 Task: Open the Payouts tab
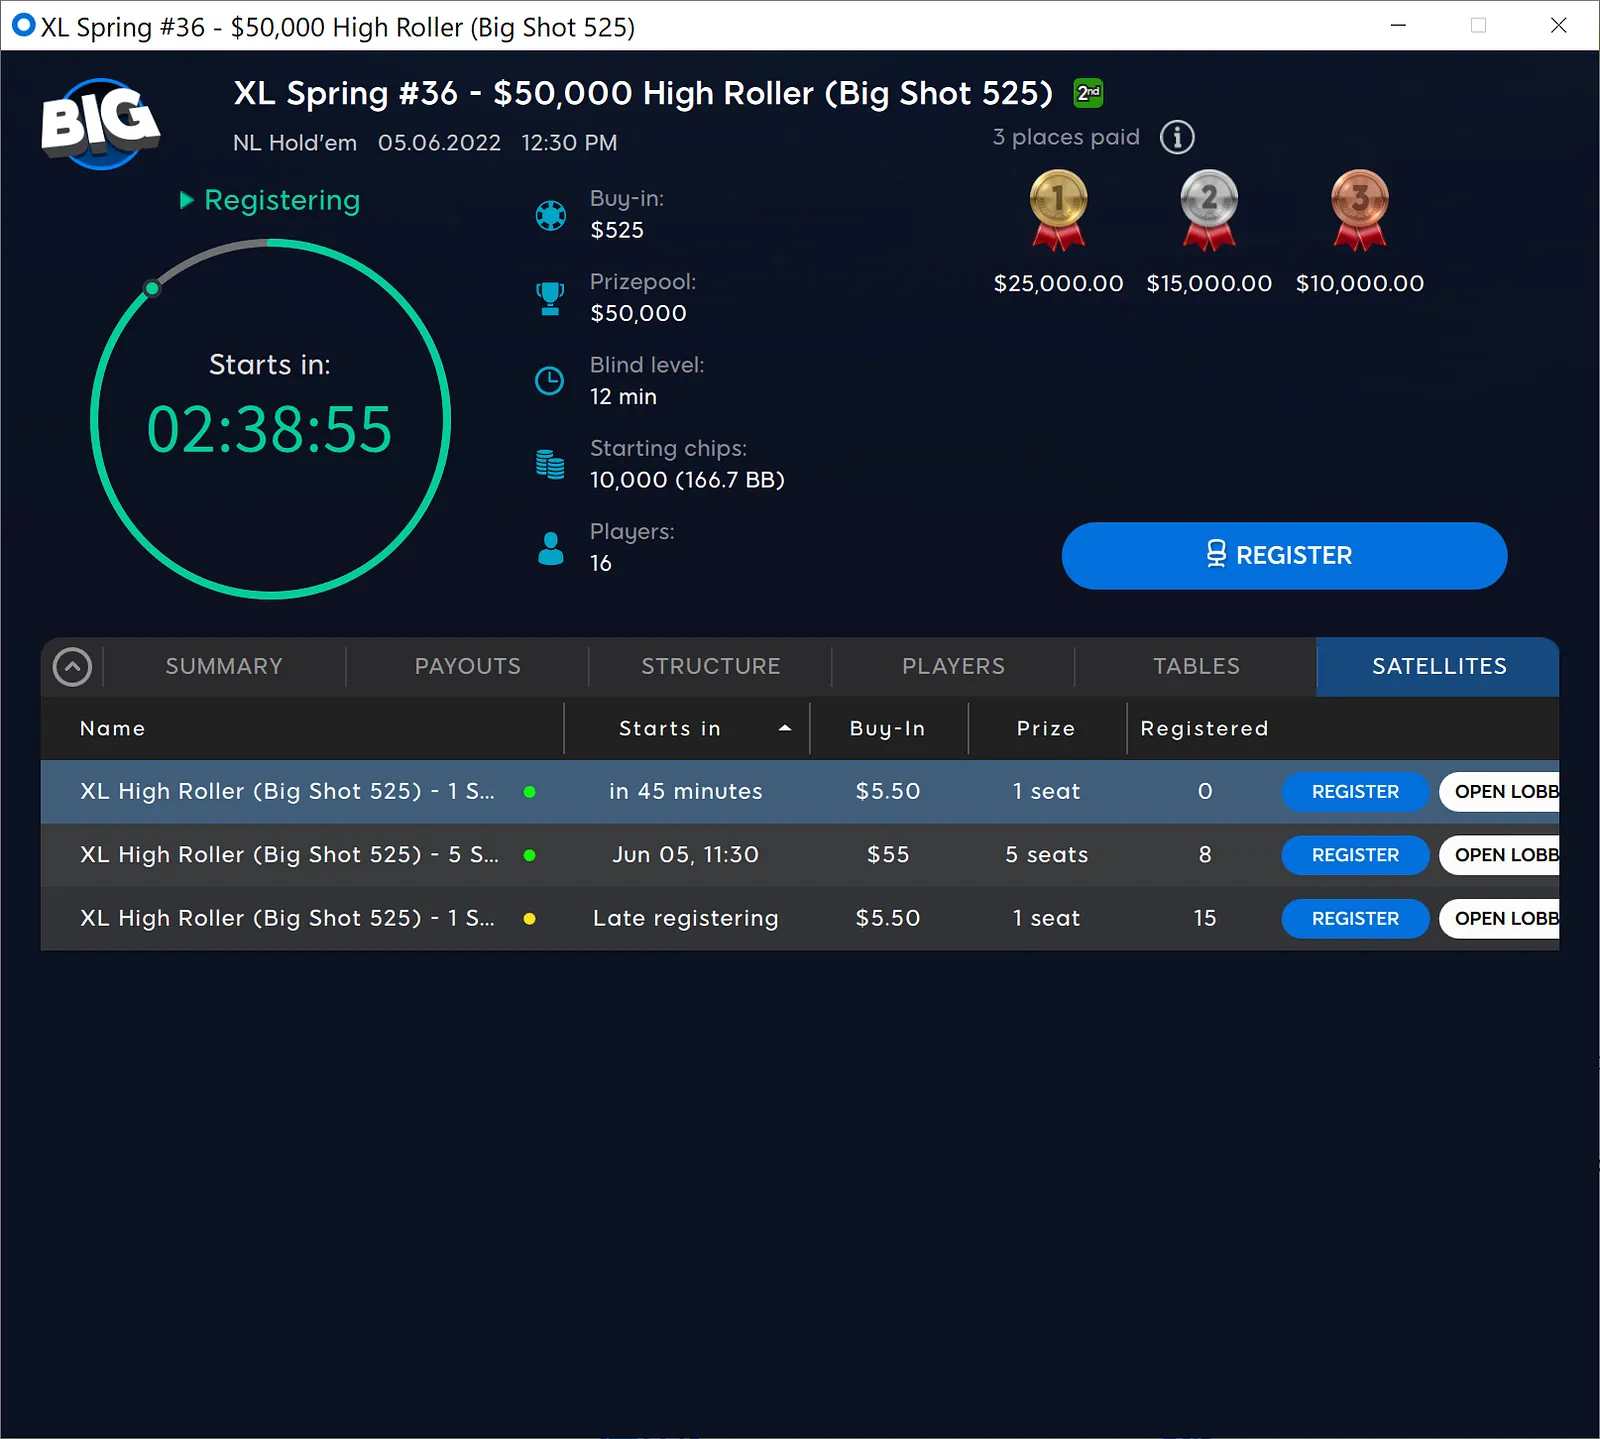pyautogui.click(x=467, y=667)
